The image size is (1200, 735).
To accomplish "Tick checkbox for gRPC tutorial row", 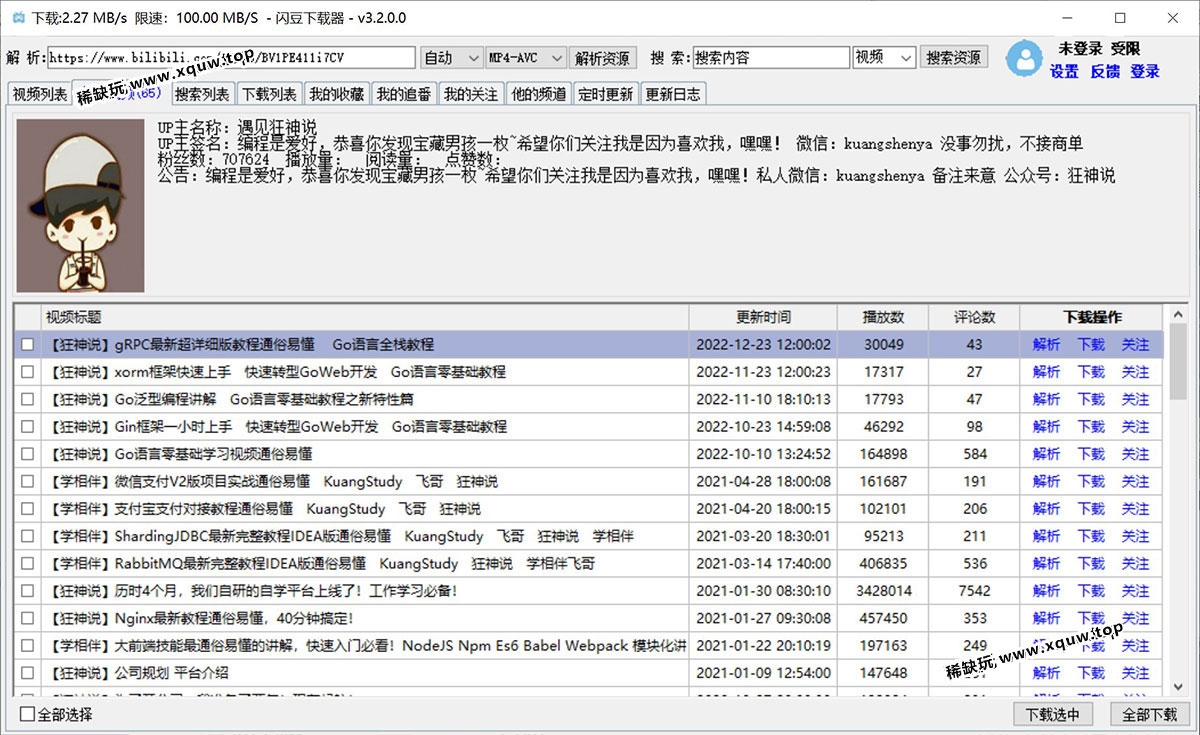I will (x=28, y=345).
